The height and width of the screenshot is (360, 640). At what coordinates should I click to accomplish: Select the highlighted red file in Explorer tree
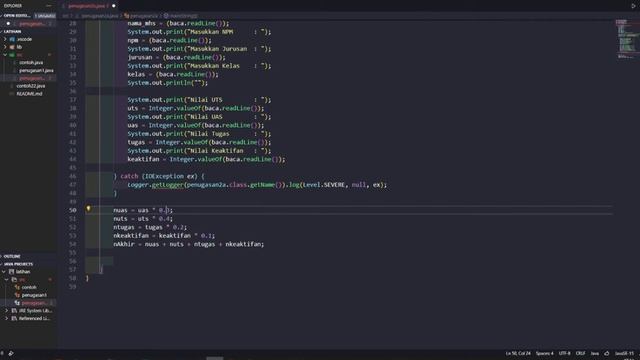pos(29,78)
